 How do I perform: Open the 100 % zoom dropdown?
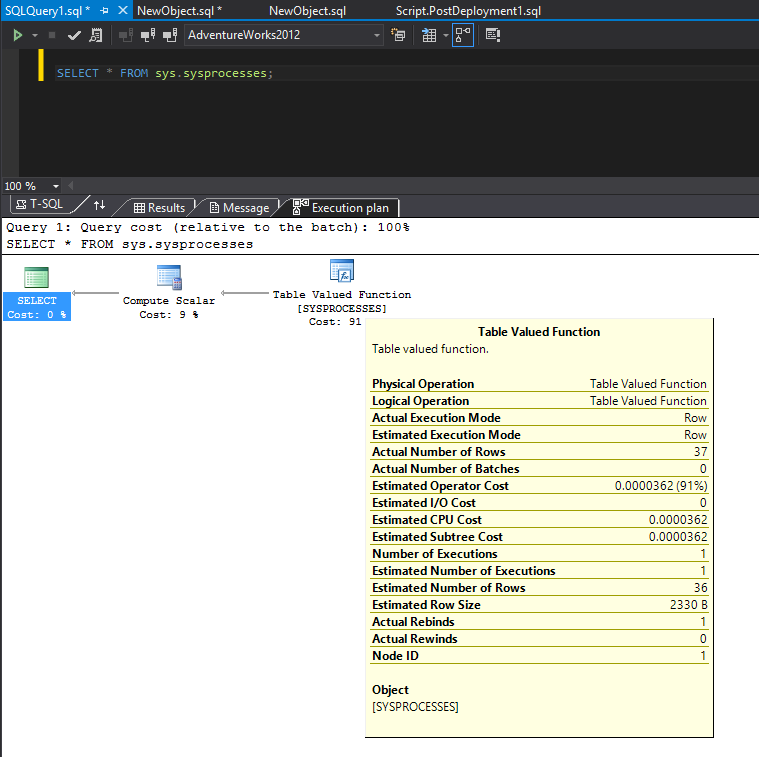point(55,186)
